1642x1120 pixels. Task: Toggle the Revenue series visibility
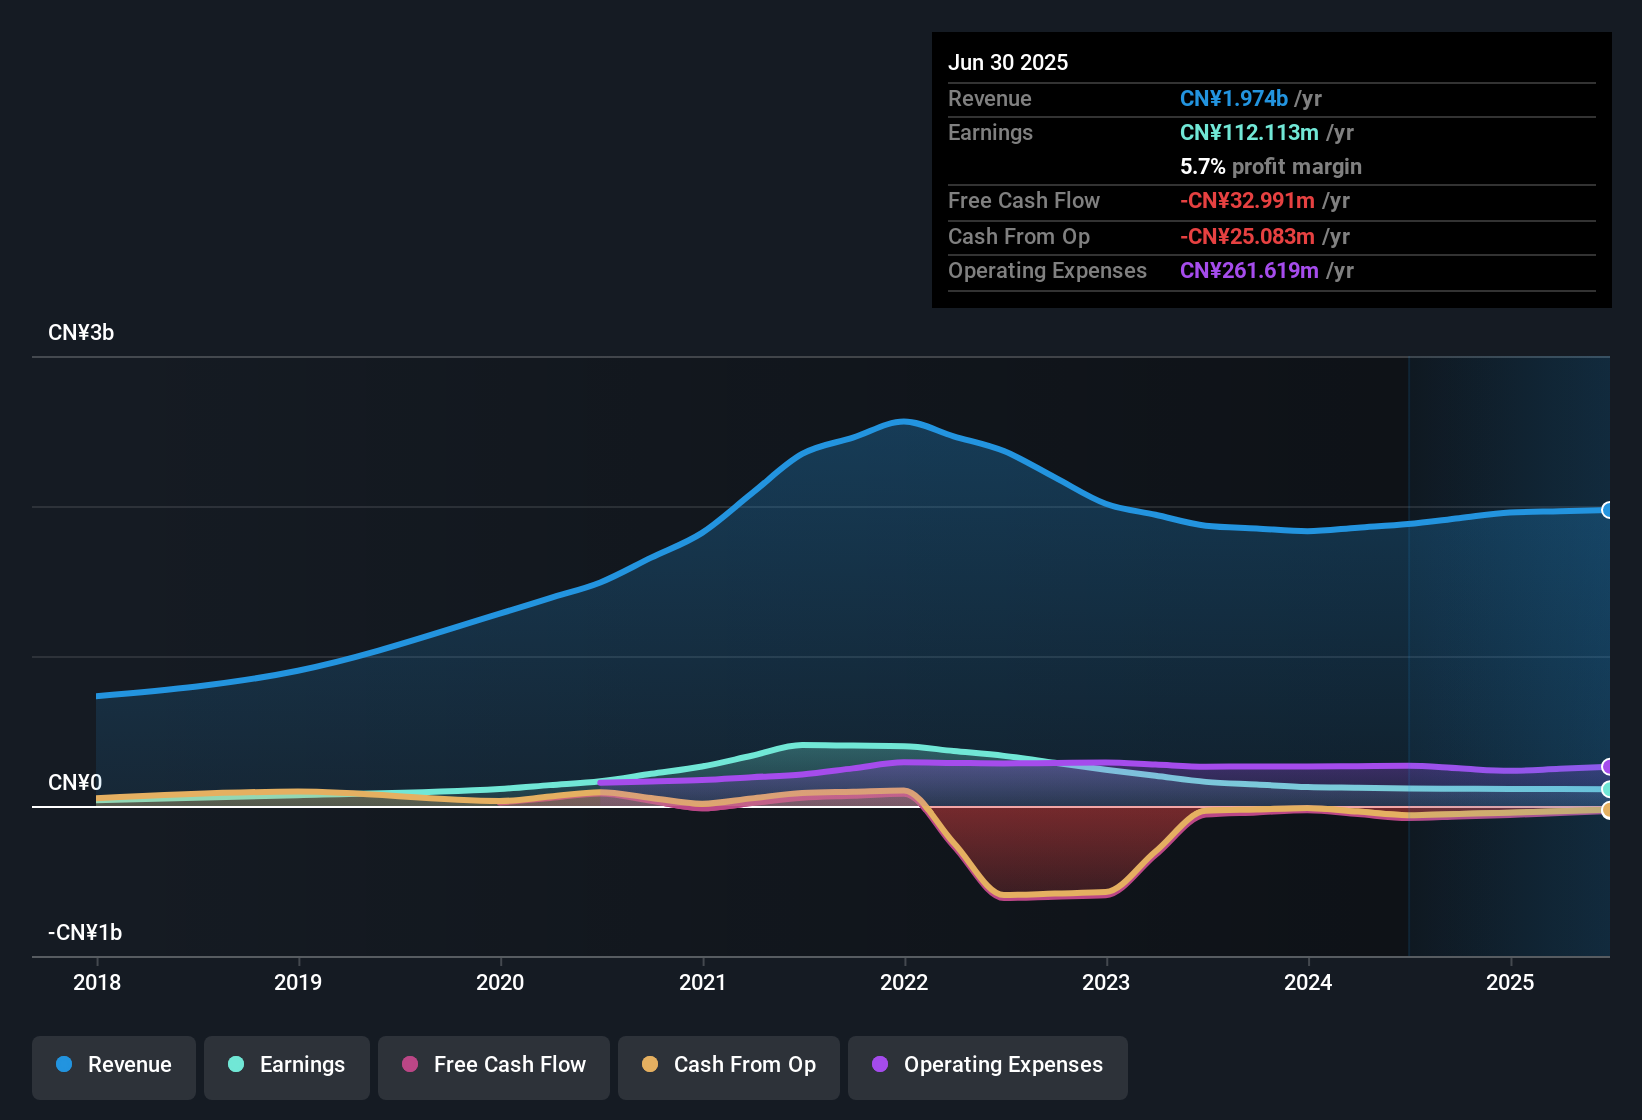(113, 1065)
